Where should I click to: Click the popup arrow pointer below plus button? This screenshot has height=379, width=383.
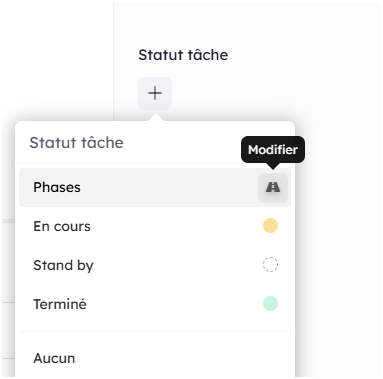155,117
